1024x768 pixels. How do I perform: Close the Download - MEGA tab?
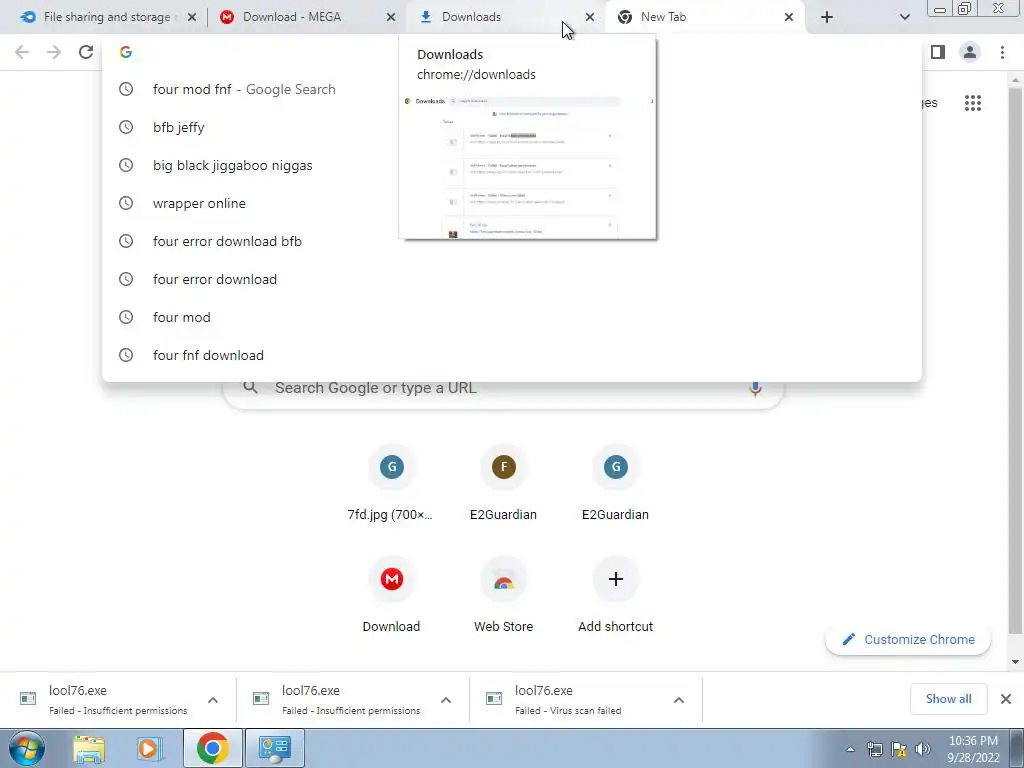pos(391,18)
